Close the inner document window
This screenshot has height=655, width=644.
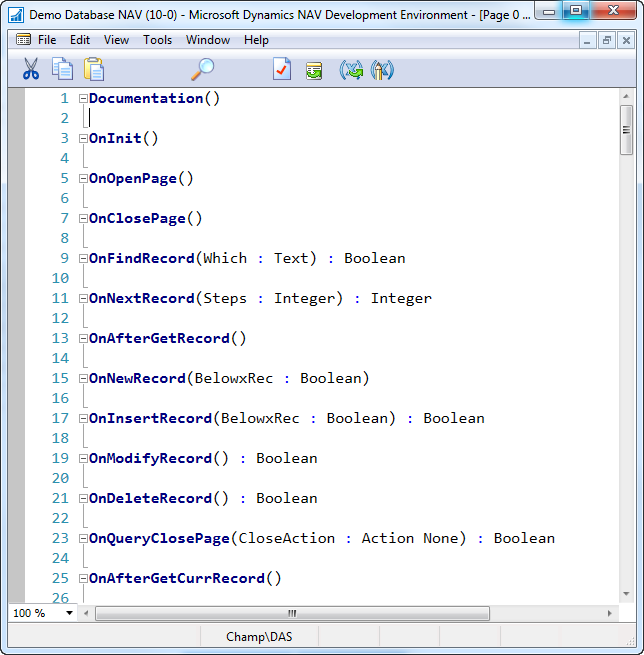pyautogui.click(x=626, y=41)
